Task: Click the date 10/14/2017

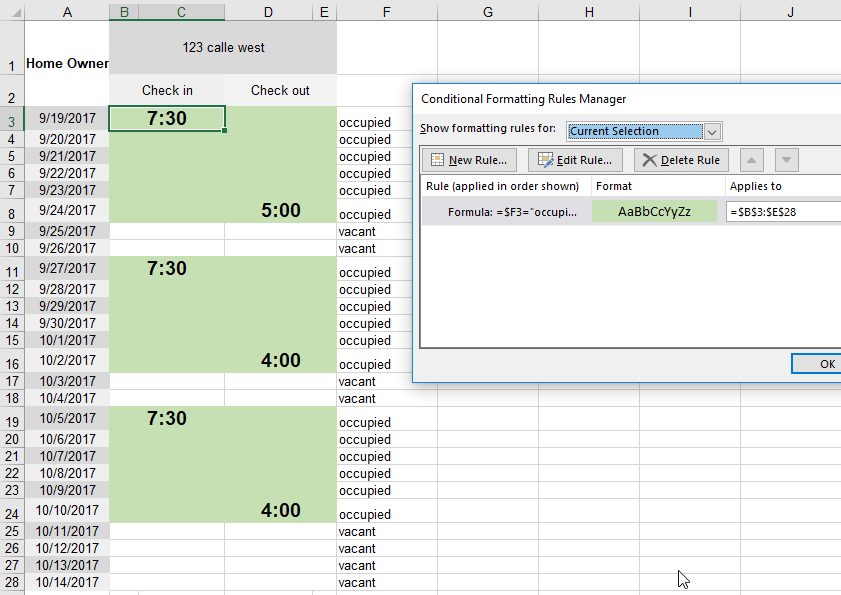Action: (x=67, y=582)
